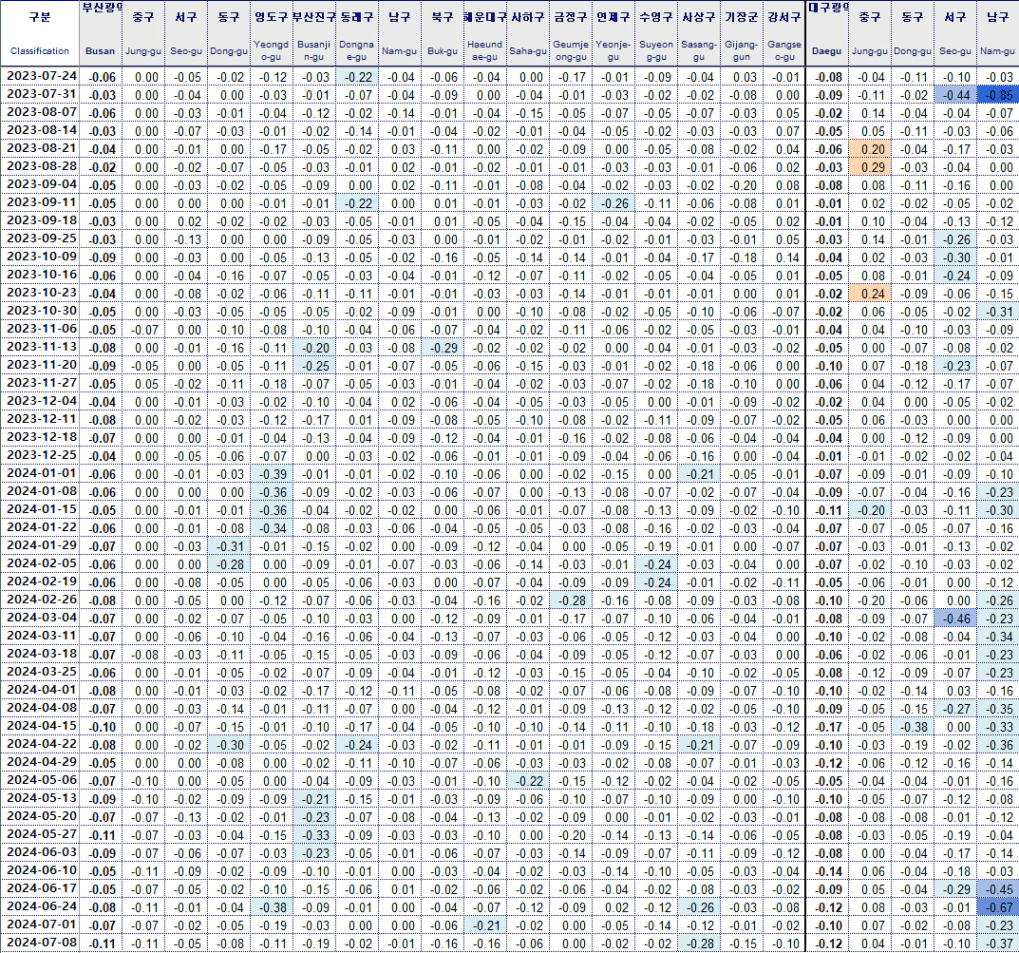Image resolution: width=1019 pixels, height=953 pixels.
Task: Select the Busan column header
Action: 99,49
